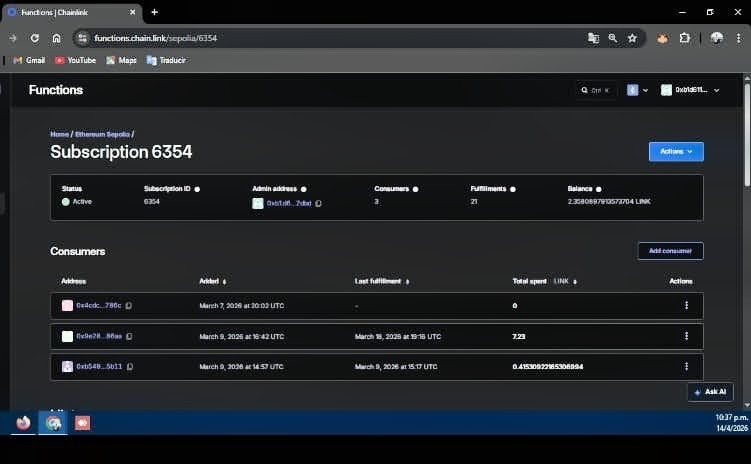The width and height of the screenshot is (751, 464).
Task: Click the browser forward arrow
Action: coord(13,38)
